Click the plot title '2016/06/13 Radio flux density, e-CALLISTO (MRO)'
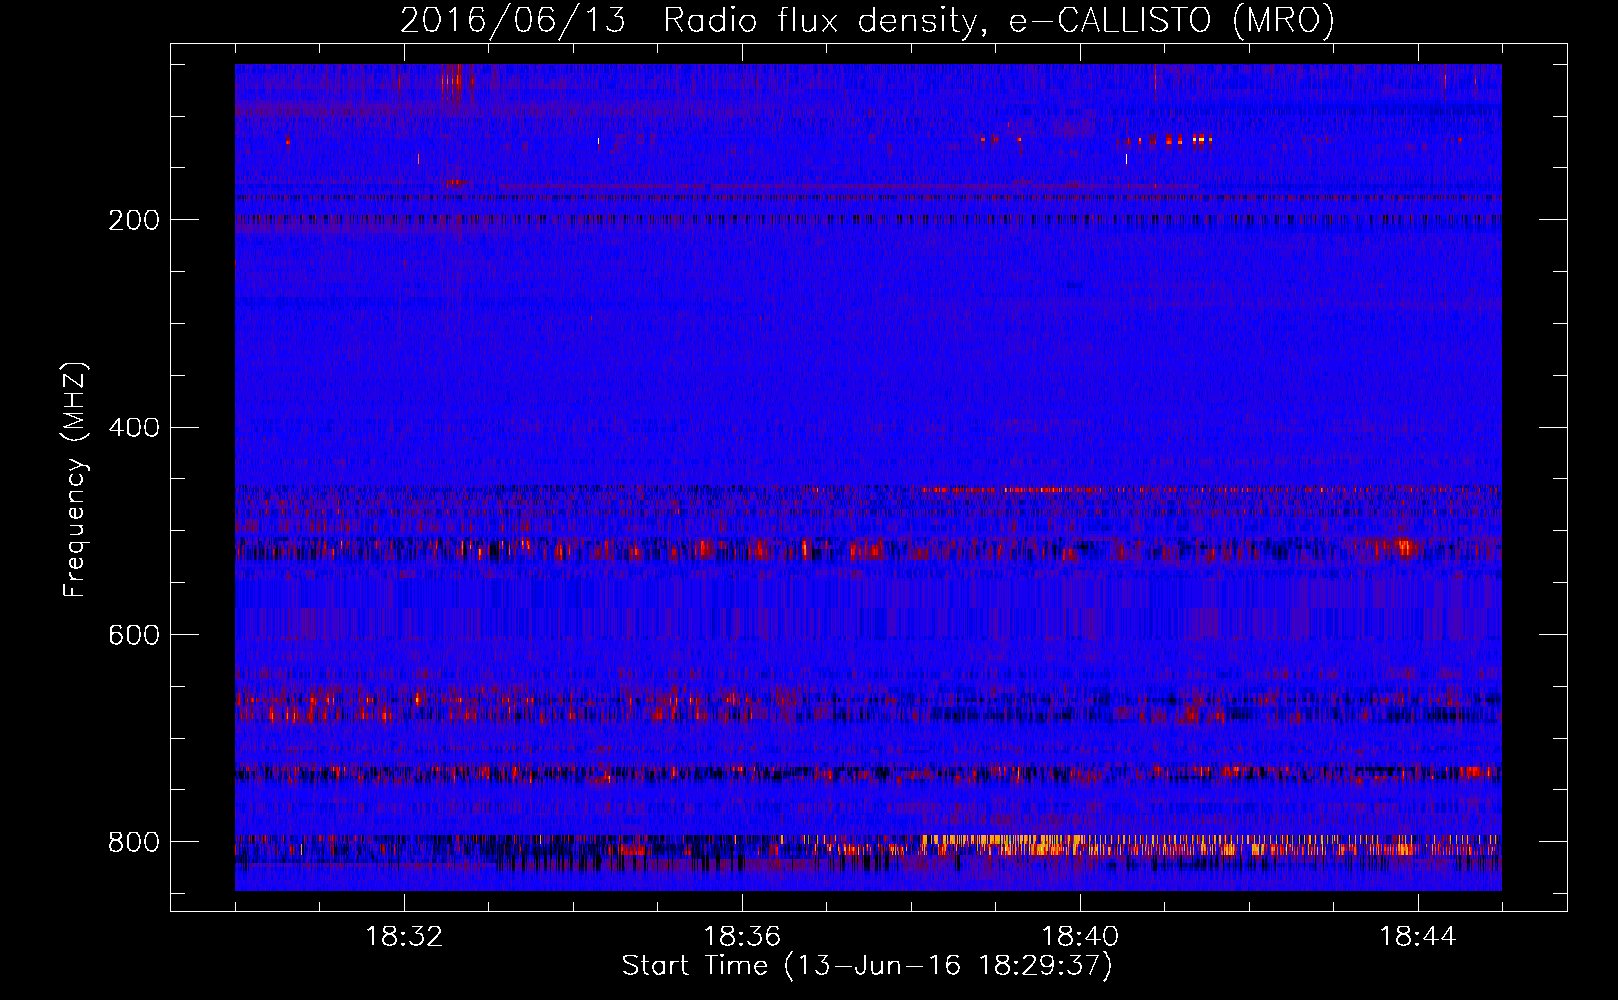The height and width of the screenshot is (1000, 1618). [867, 20]
